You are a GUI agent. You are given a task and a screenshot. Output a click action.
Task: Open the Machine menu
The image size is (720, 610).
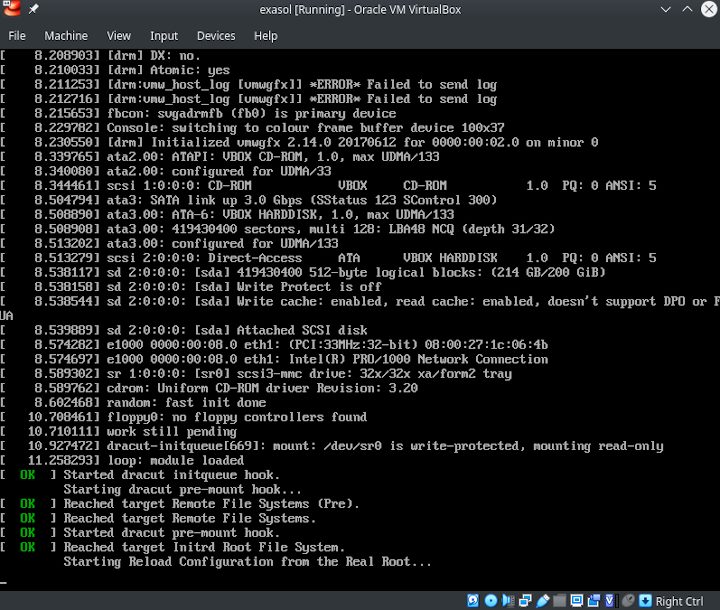66,36
